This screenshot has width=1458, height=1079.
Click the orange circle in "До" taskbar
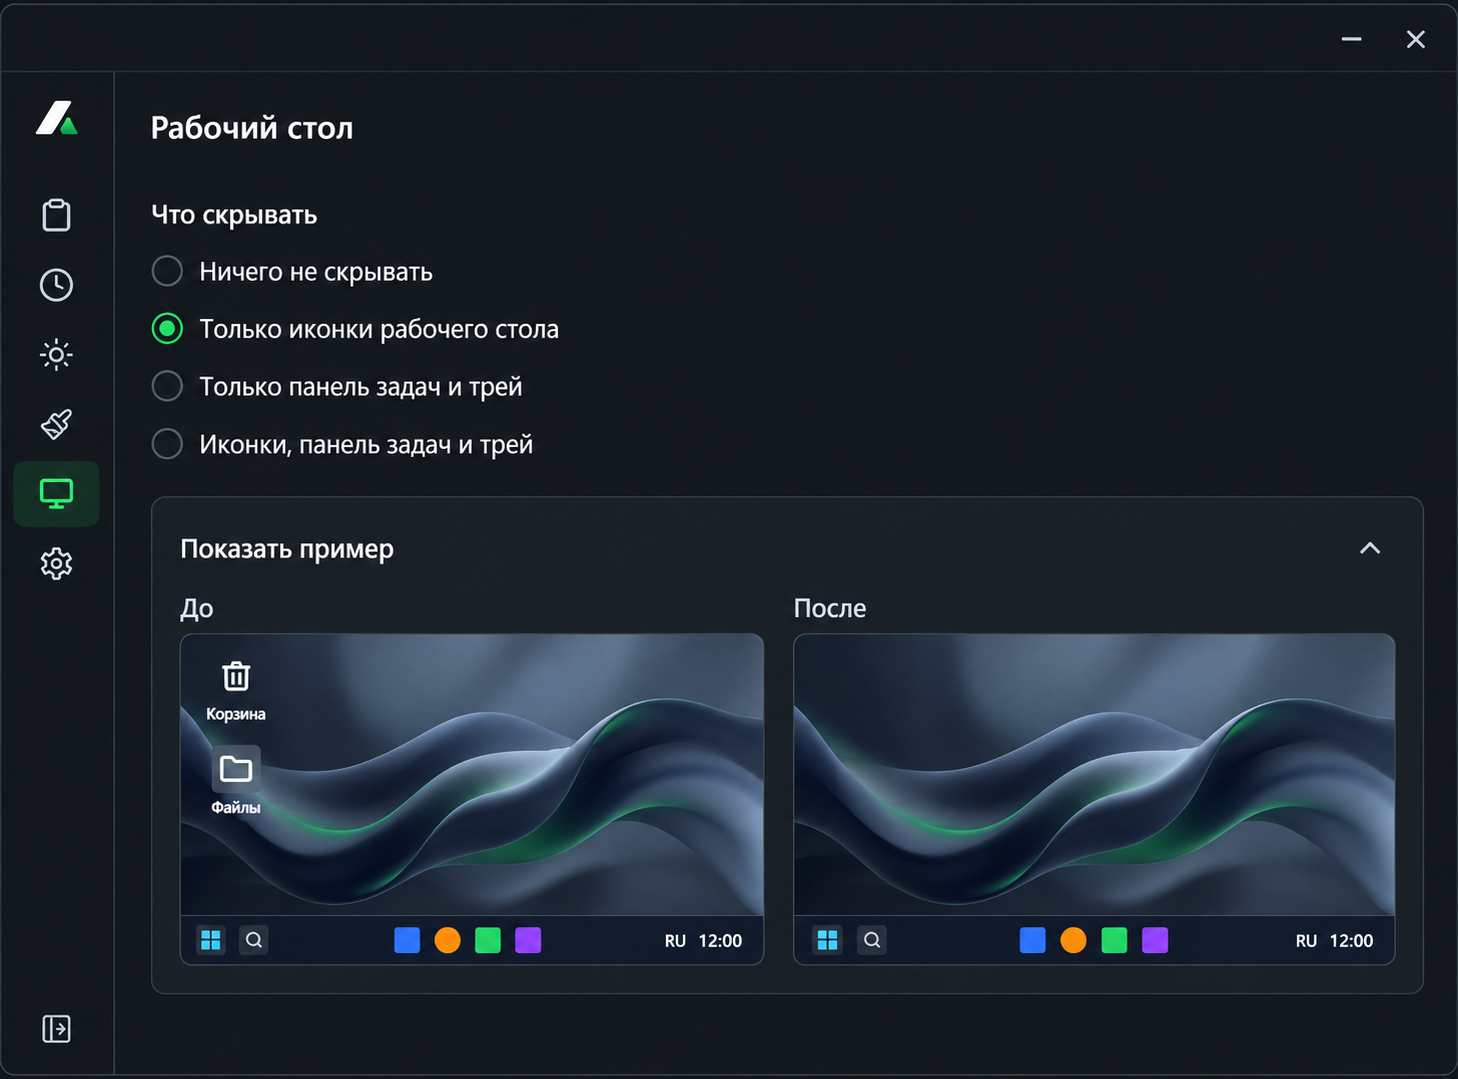(448, 940)
